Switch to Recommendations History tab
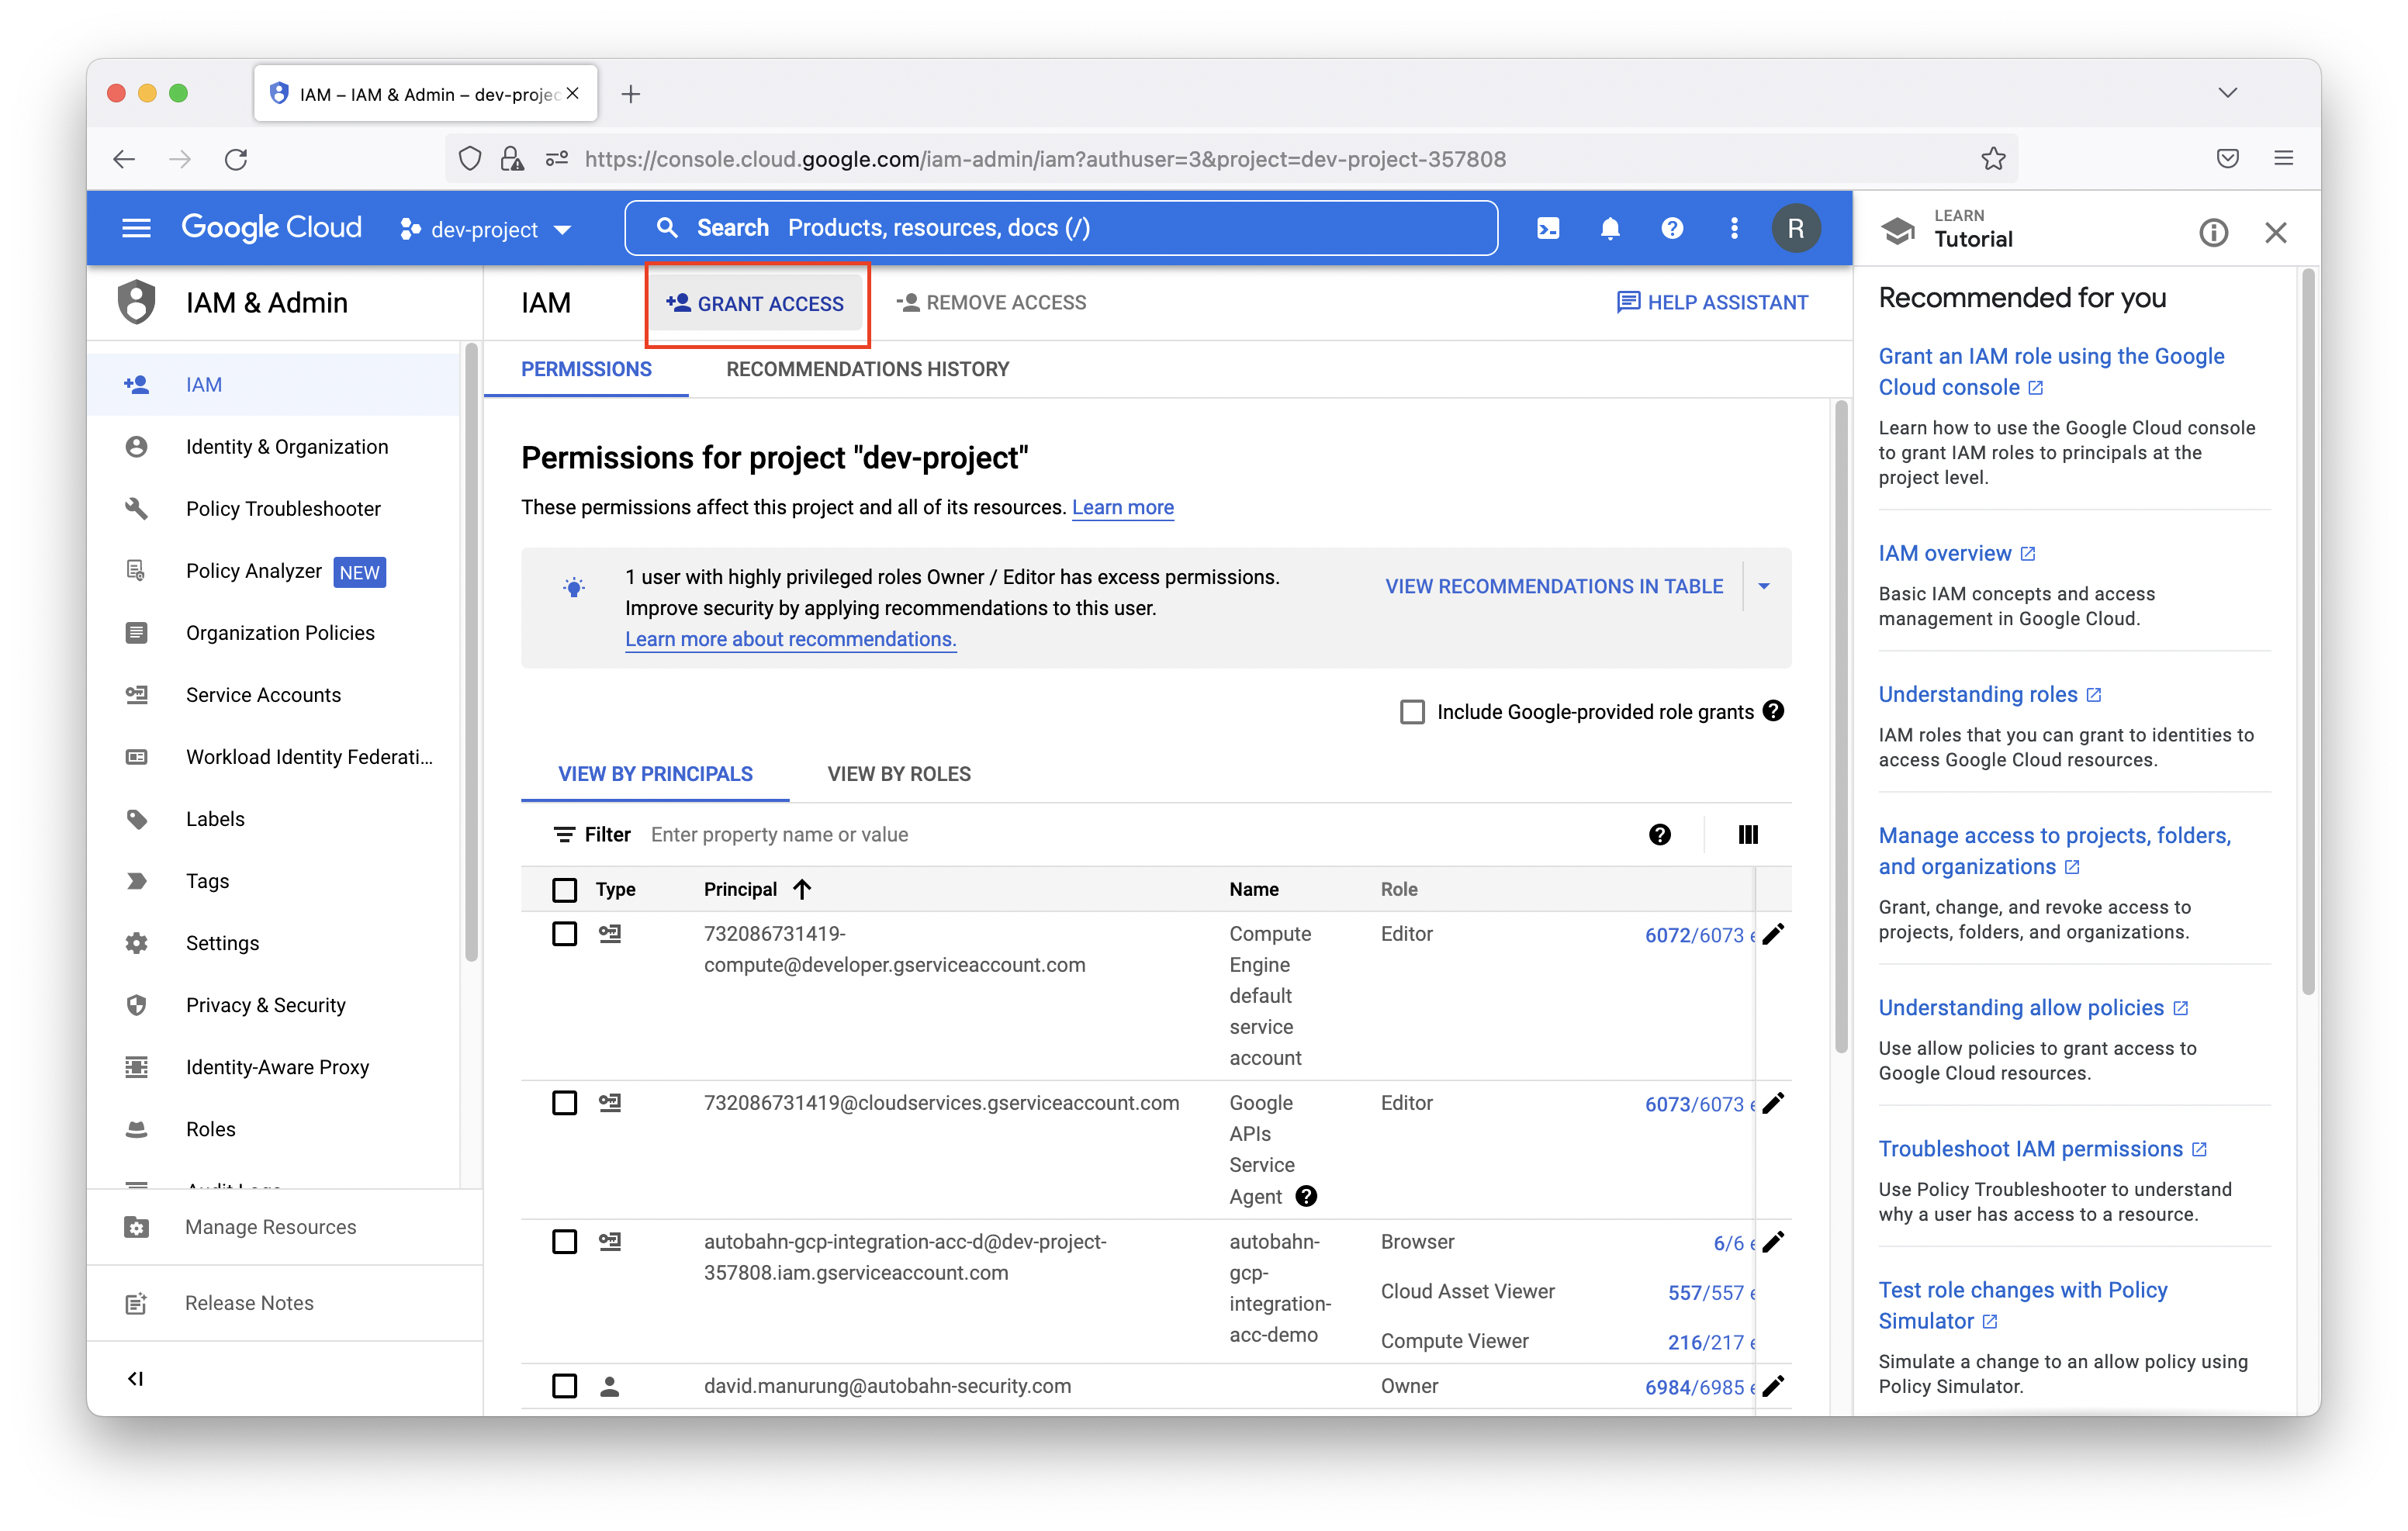2408x1531 pixels. 868,369
